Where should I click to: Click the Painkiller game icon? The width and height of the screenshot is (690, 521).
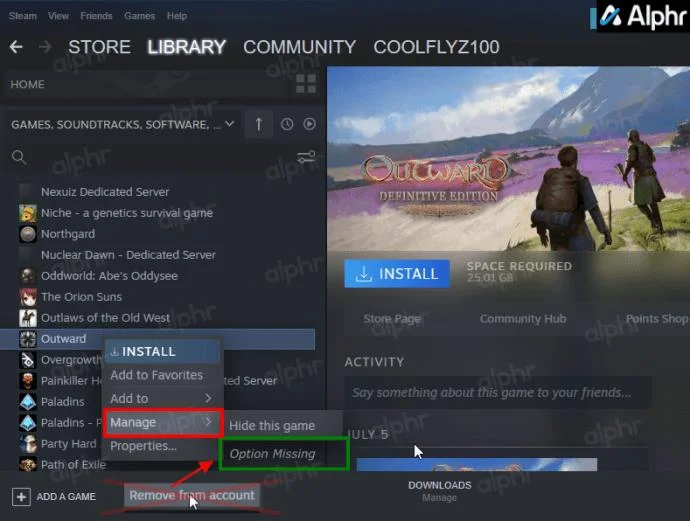point(28,381)
